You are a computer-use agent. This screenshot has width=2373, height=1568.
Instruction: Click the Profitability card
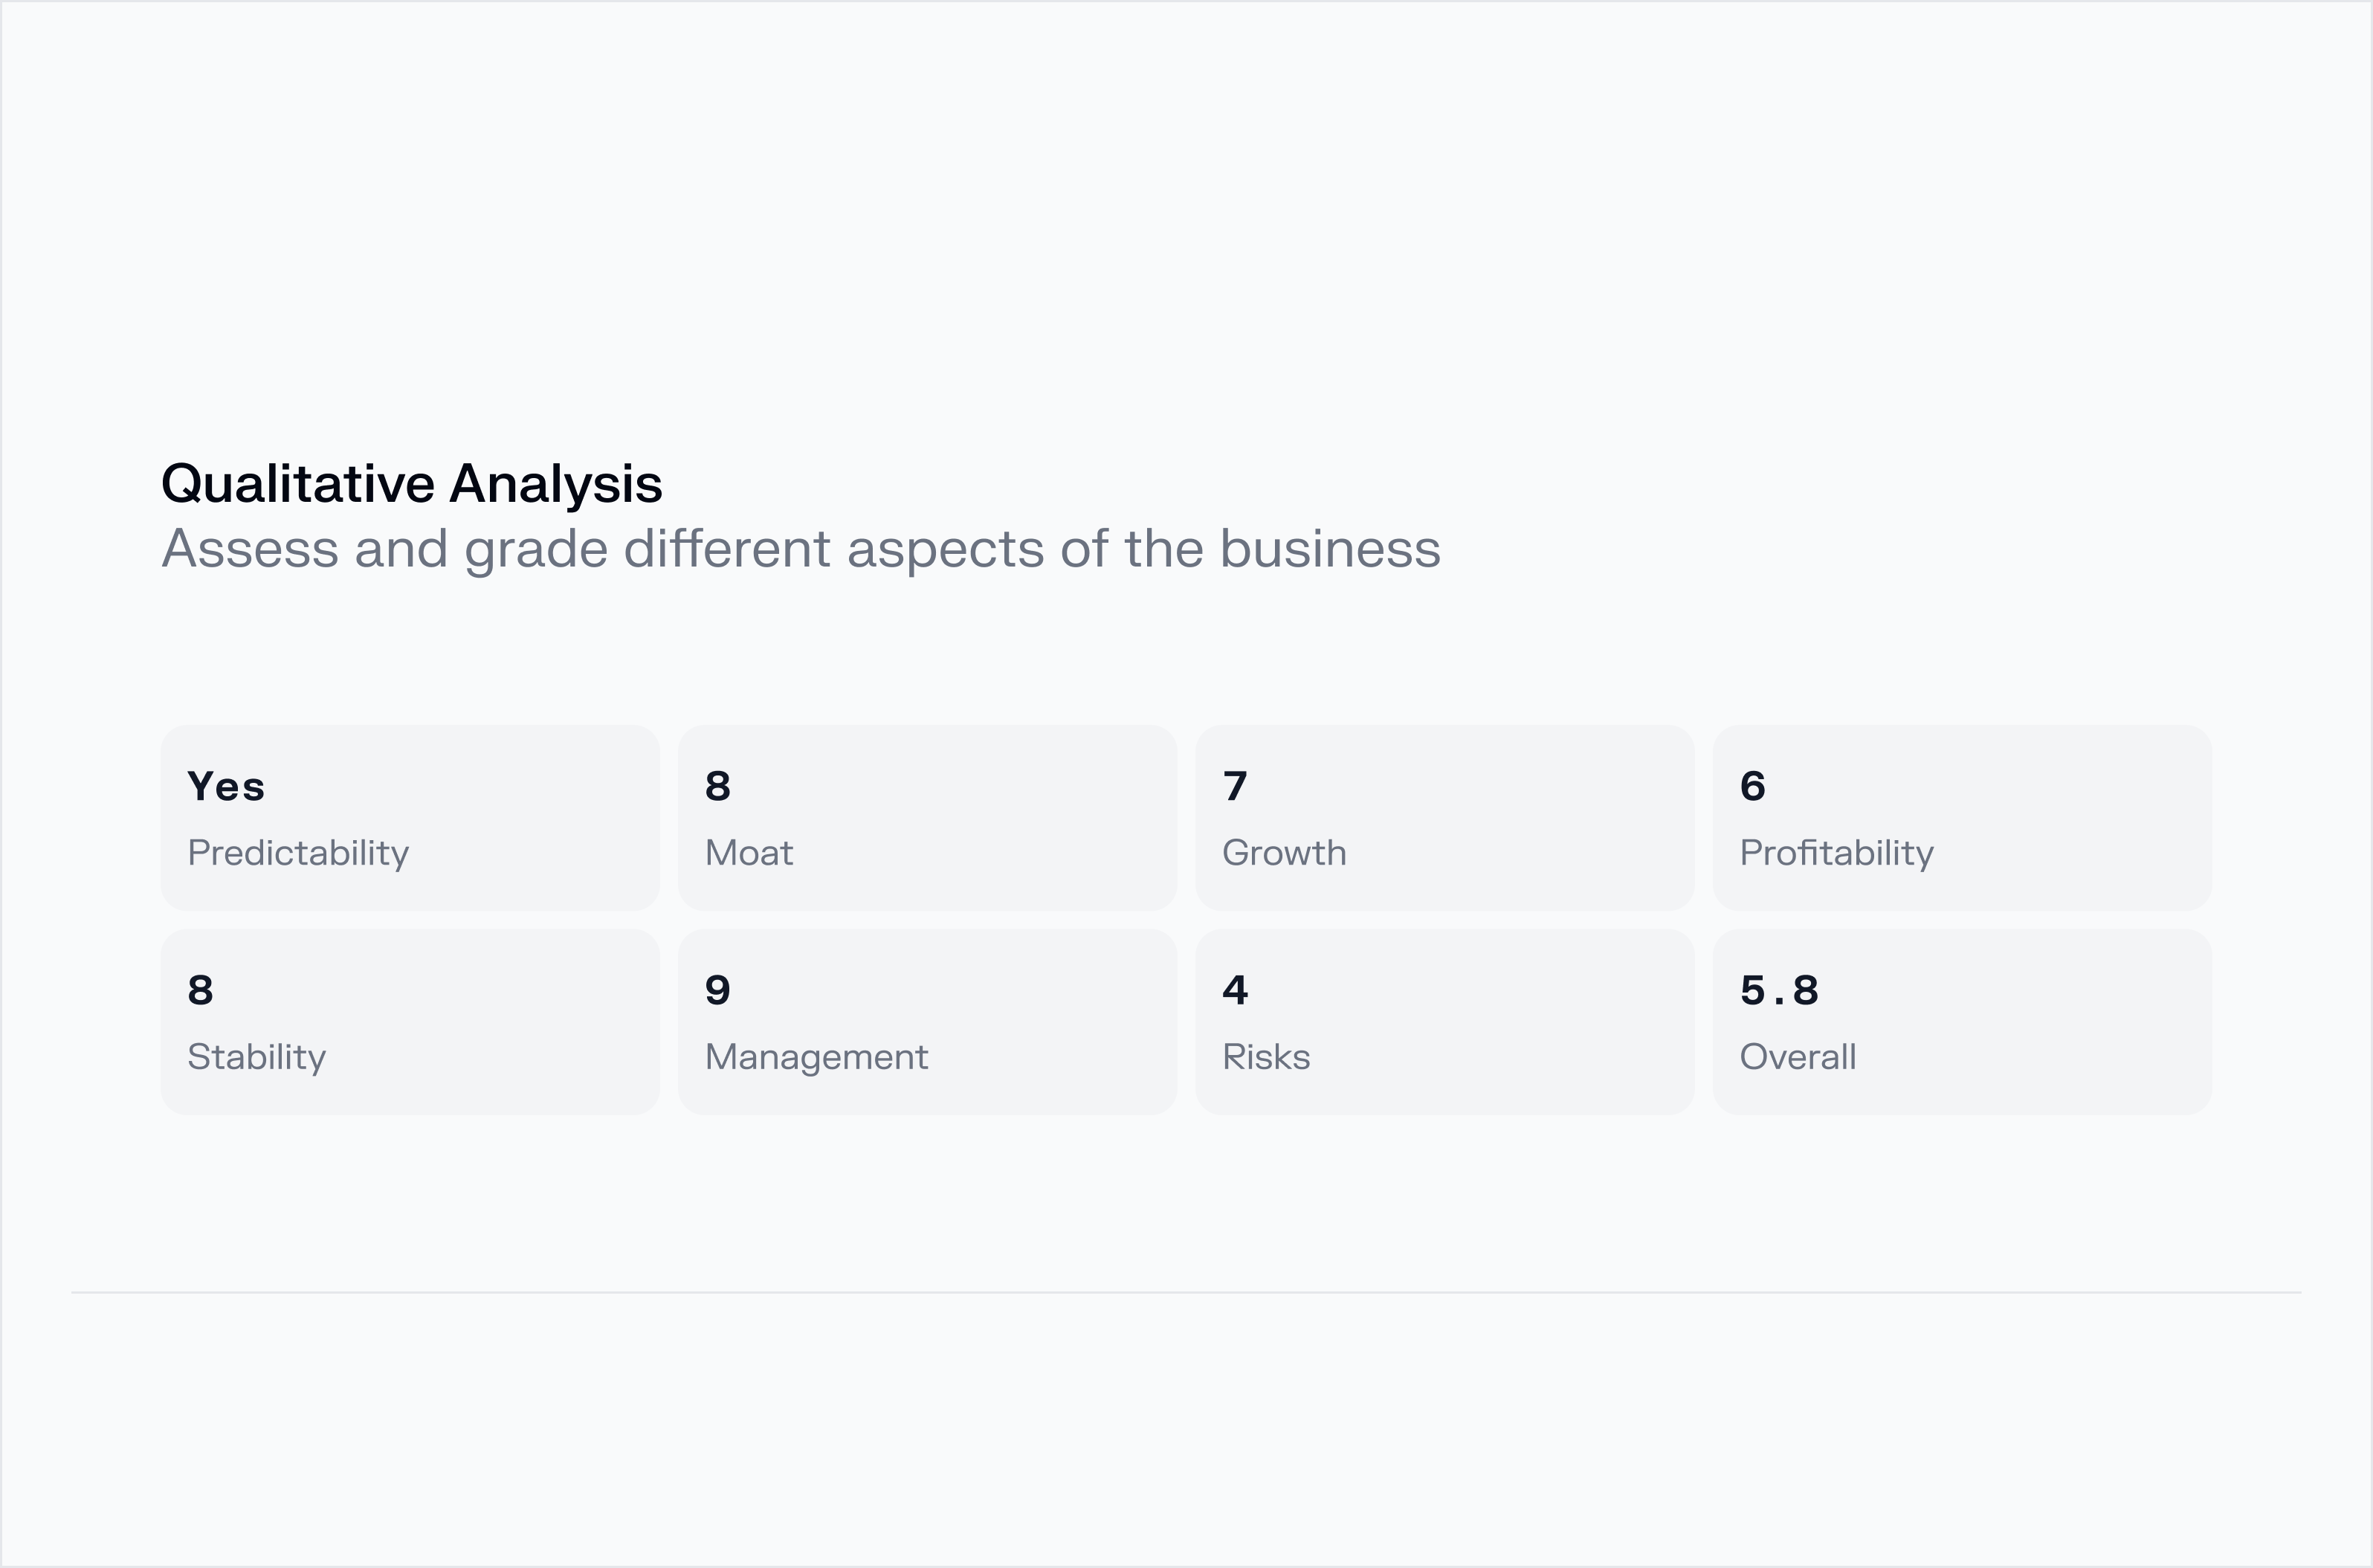[x=1961, y=818]
